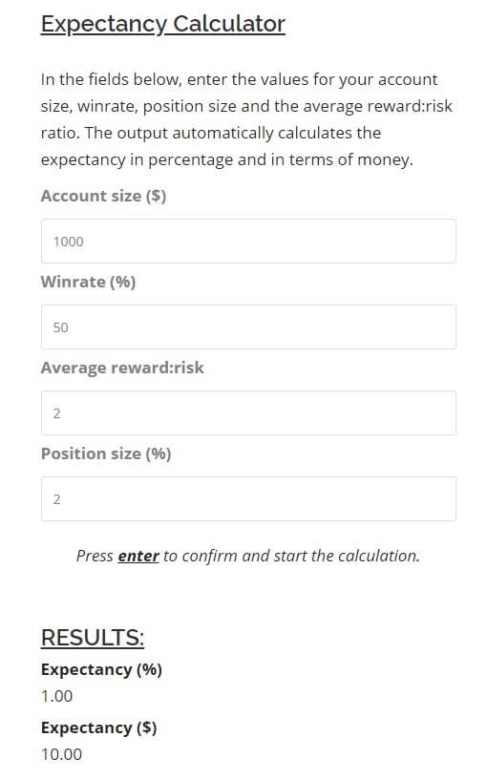Image resolution: width=487 pixels, height=780 pixels.
Task: Click the Average reward:risk label text
Action: click(x=122, y=368)
